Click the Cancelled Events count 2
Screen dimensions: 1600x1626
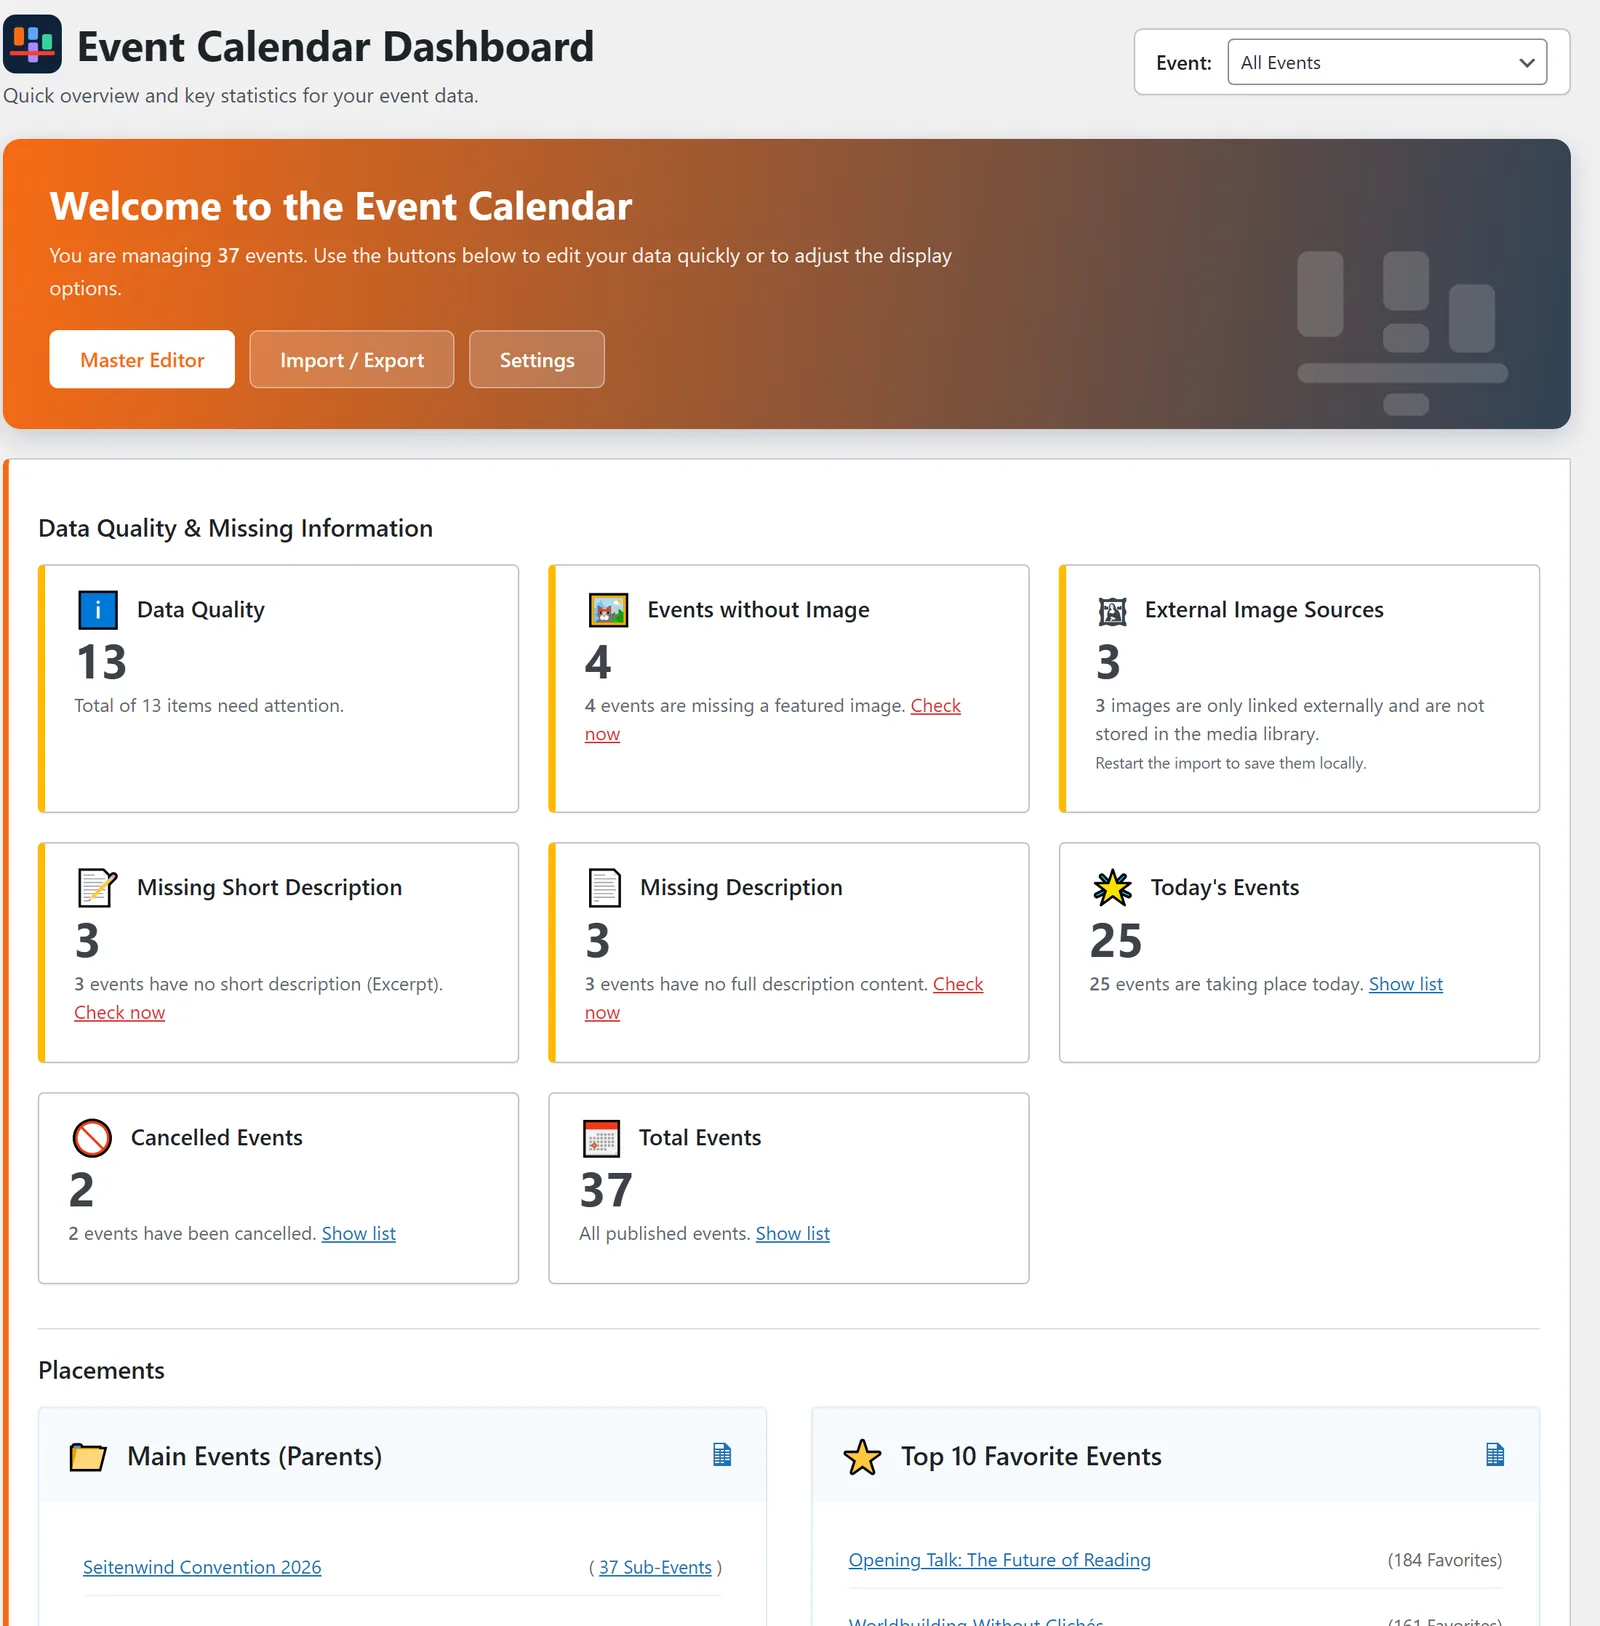[x=82, y=1190]
